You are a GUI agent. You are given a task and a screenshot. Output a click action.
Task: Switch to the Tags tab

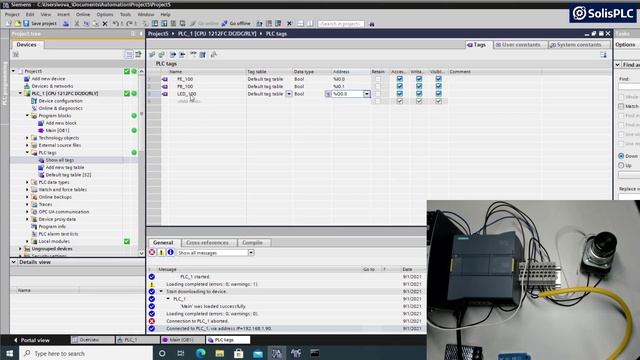(477, 44)
